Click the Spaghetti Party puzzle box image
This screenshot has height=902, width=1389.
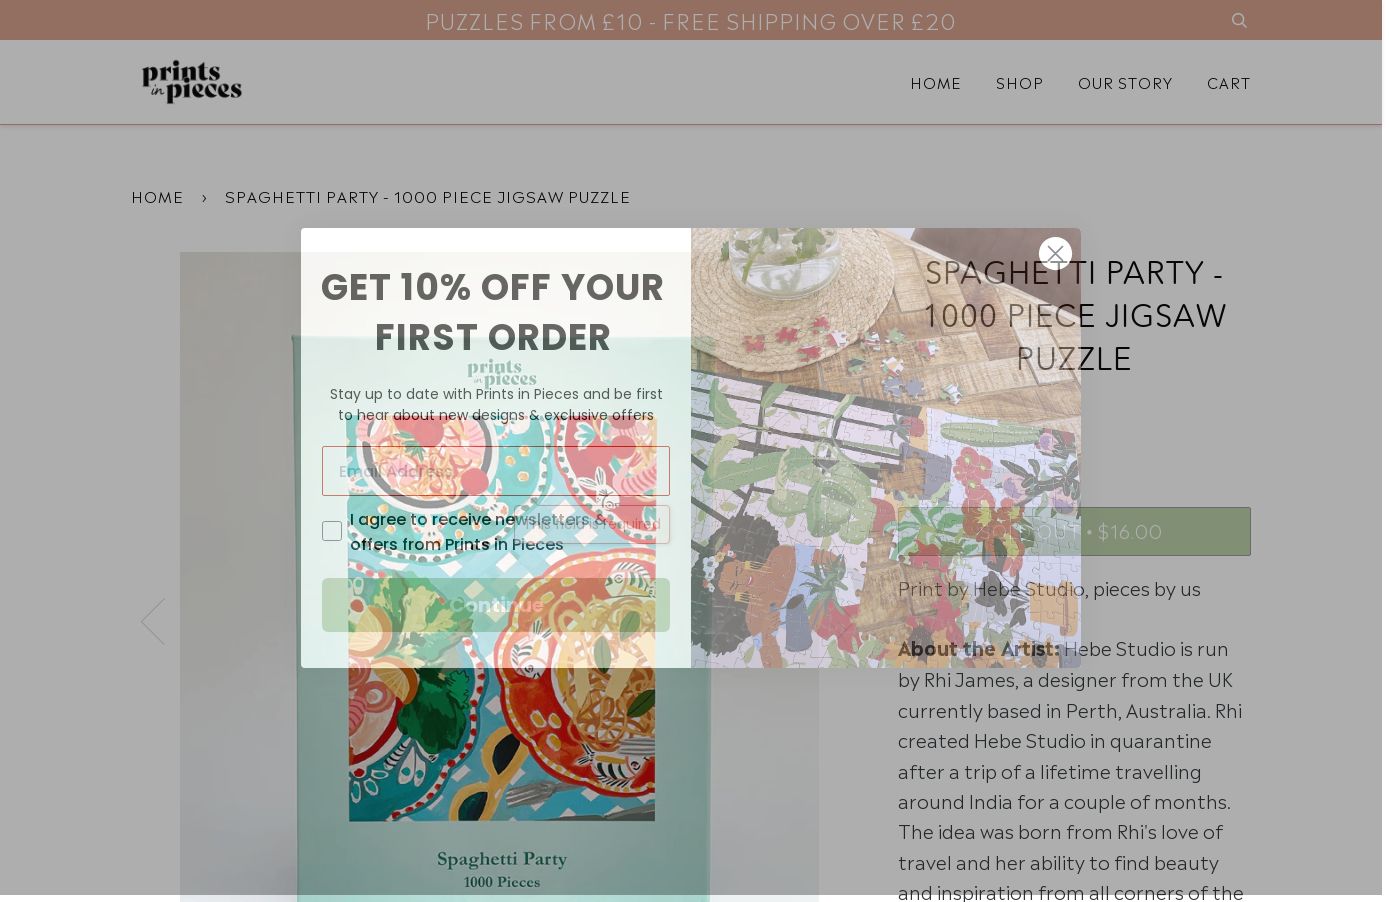(x=500, y=620)
